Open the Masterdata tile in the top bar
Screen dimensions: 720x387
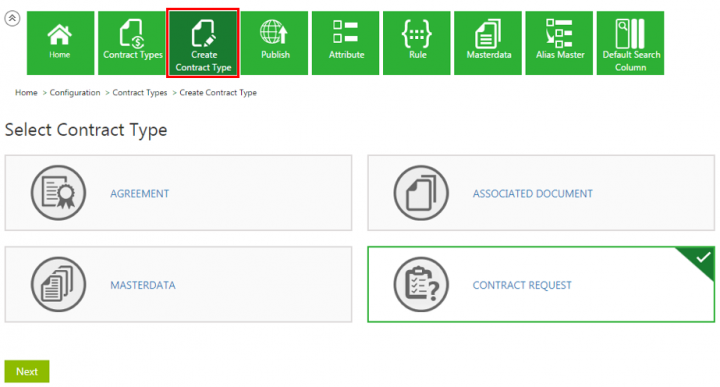[x=488, y=43]
